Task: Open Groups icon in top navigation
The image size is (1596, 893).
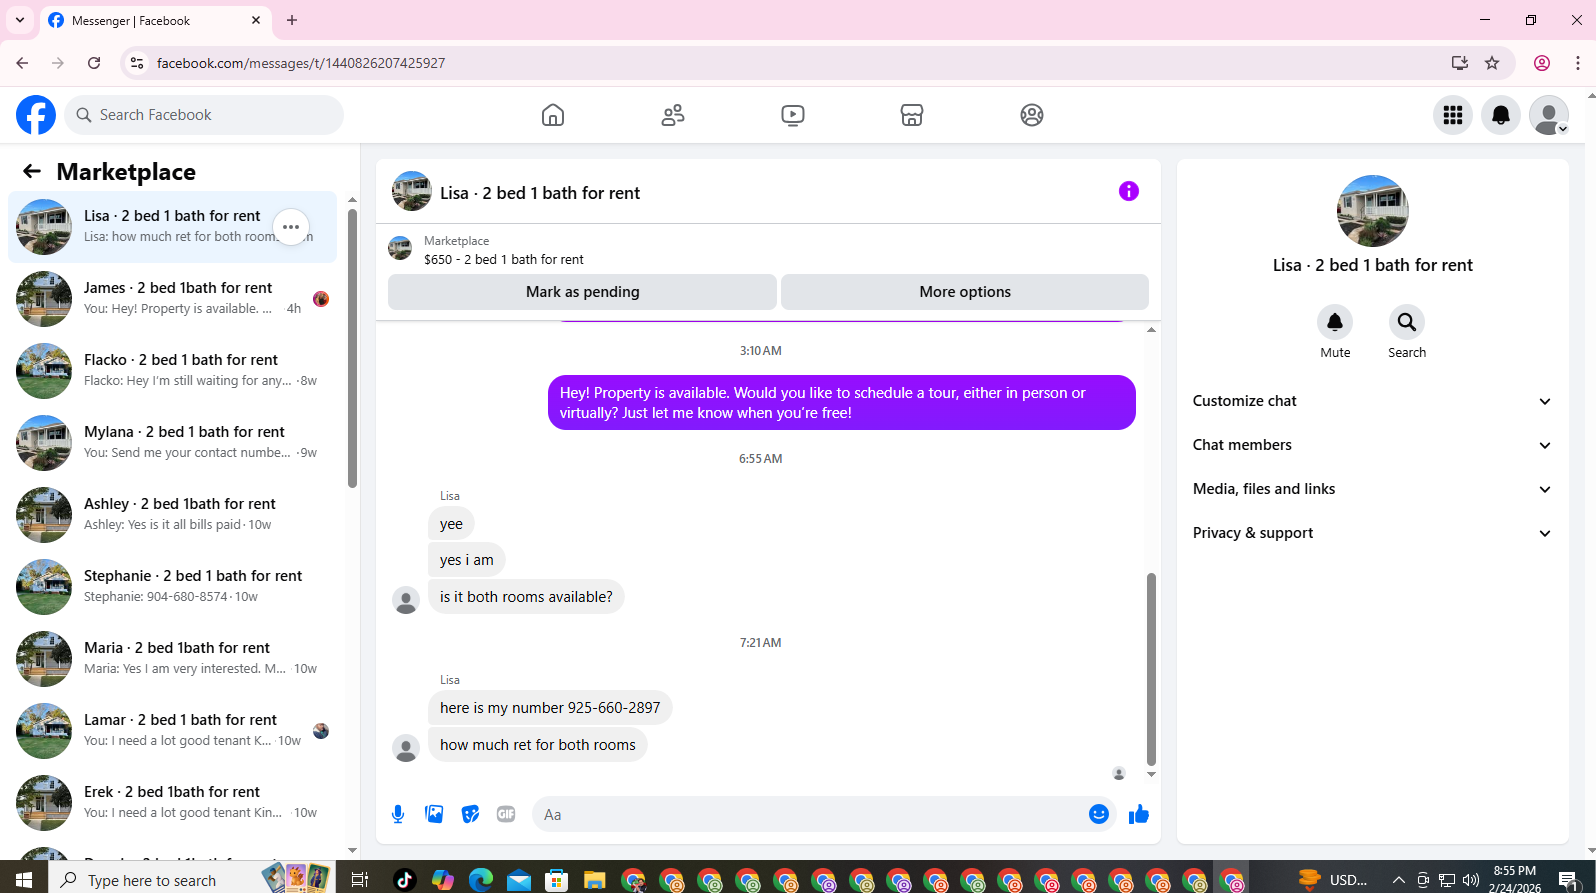Action: [x=1032, y=115]
